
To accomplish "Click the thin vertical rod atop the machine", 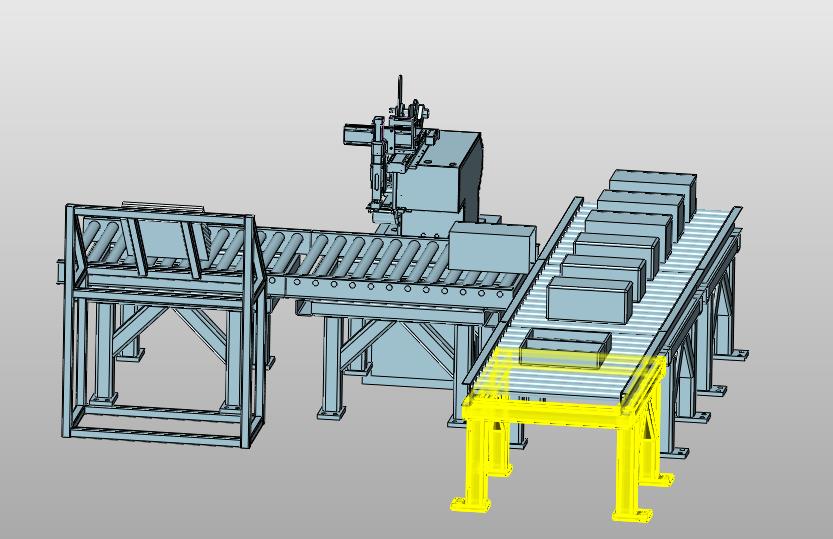I will point(401,94).
